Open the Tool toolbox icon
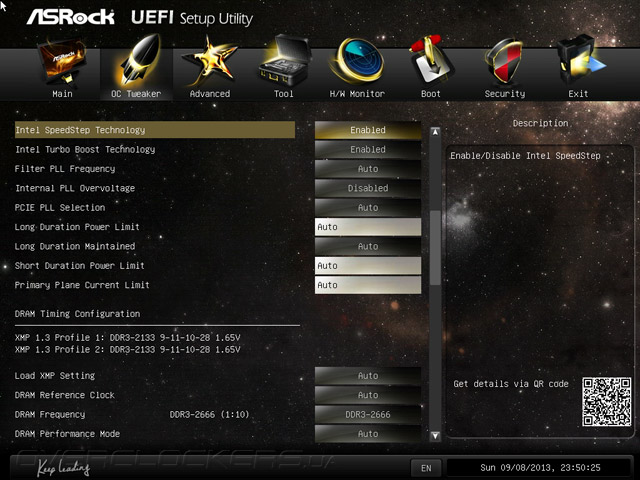Screen dimensions: 640x480 (x=284, y=60)
